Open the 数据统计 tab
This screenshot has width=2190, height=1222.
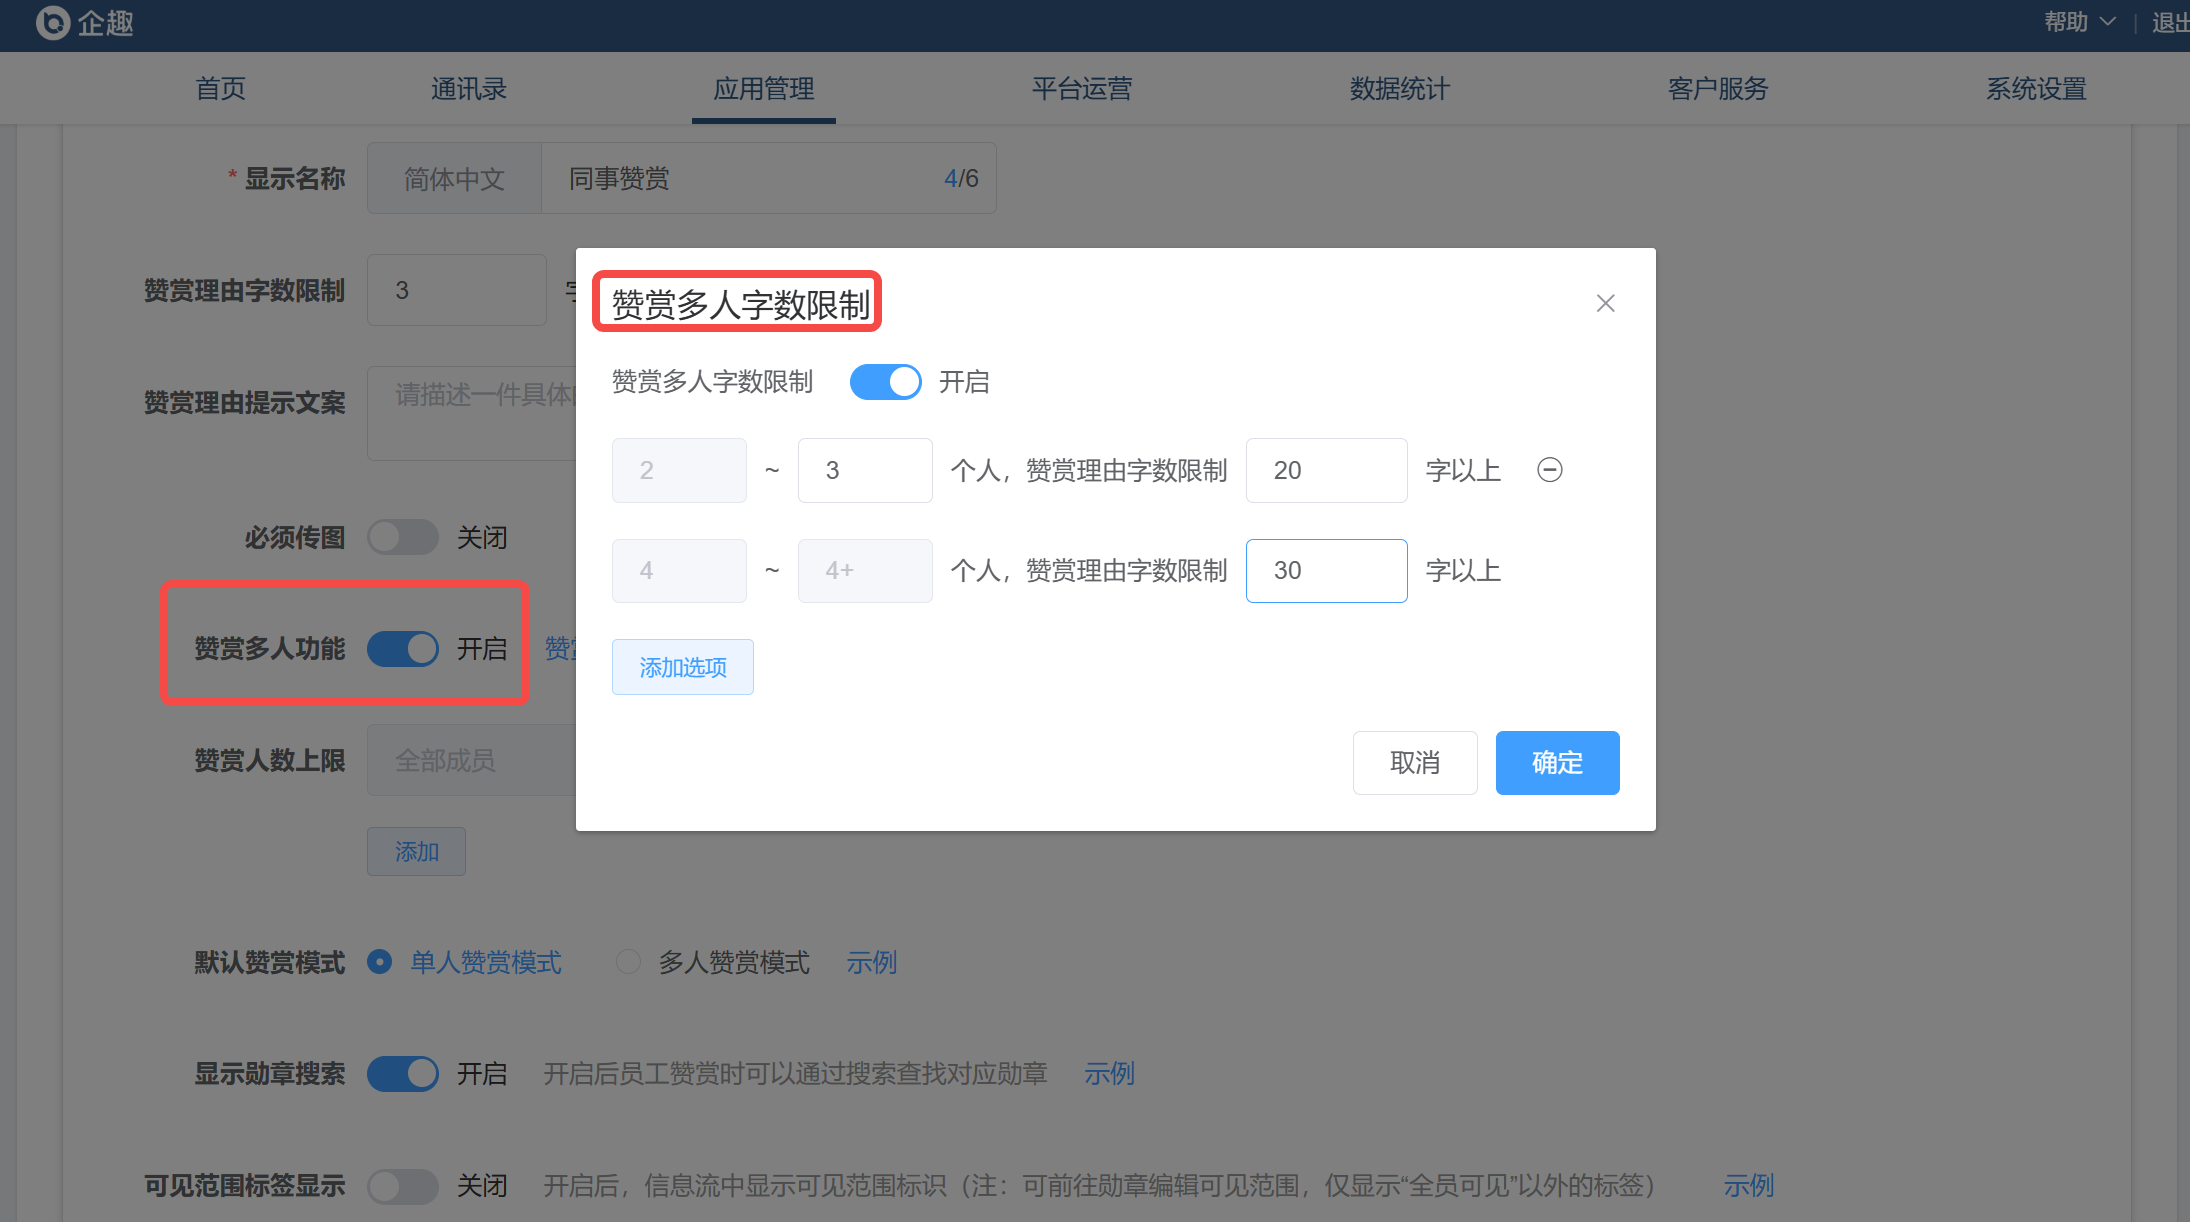pyautogui.click(x=1399, y=89)
